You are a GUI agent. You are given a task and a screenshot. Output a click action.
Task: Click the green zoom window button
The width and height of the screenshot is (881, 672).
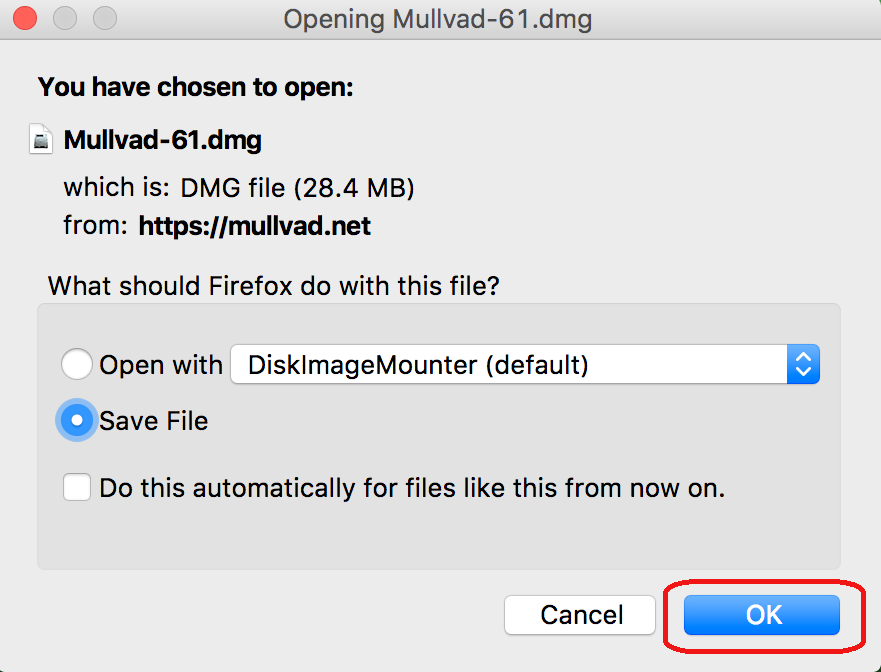104,18
